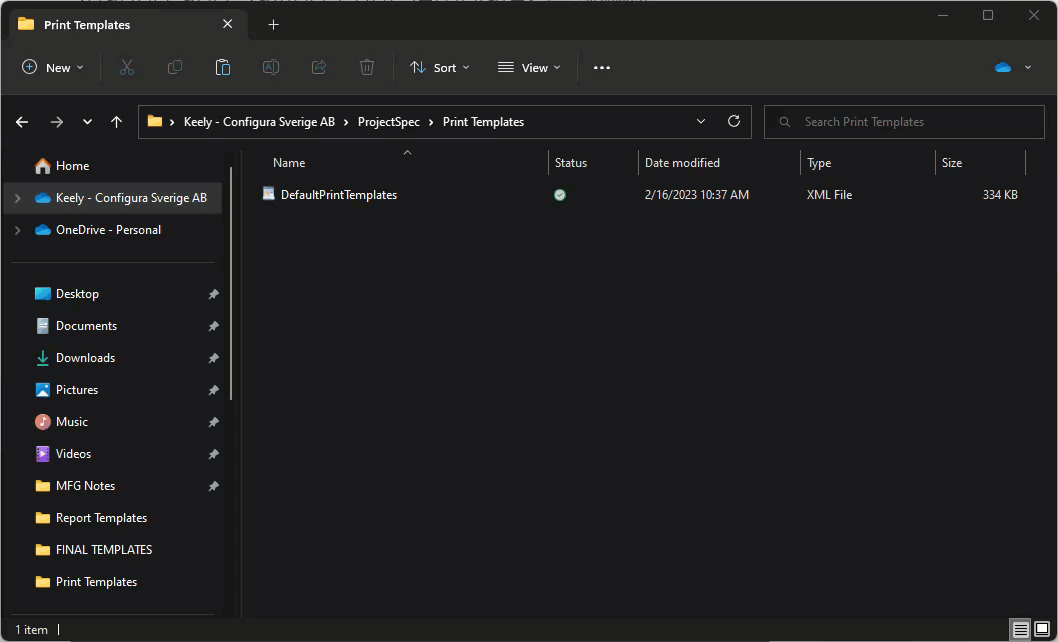Click the Paste clipboard icon
Screen dimensions: 1058x642
(x=223, y=68)
